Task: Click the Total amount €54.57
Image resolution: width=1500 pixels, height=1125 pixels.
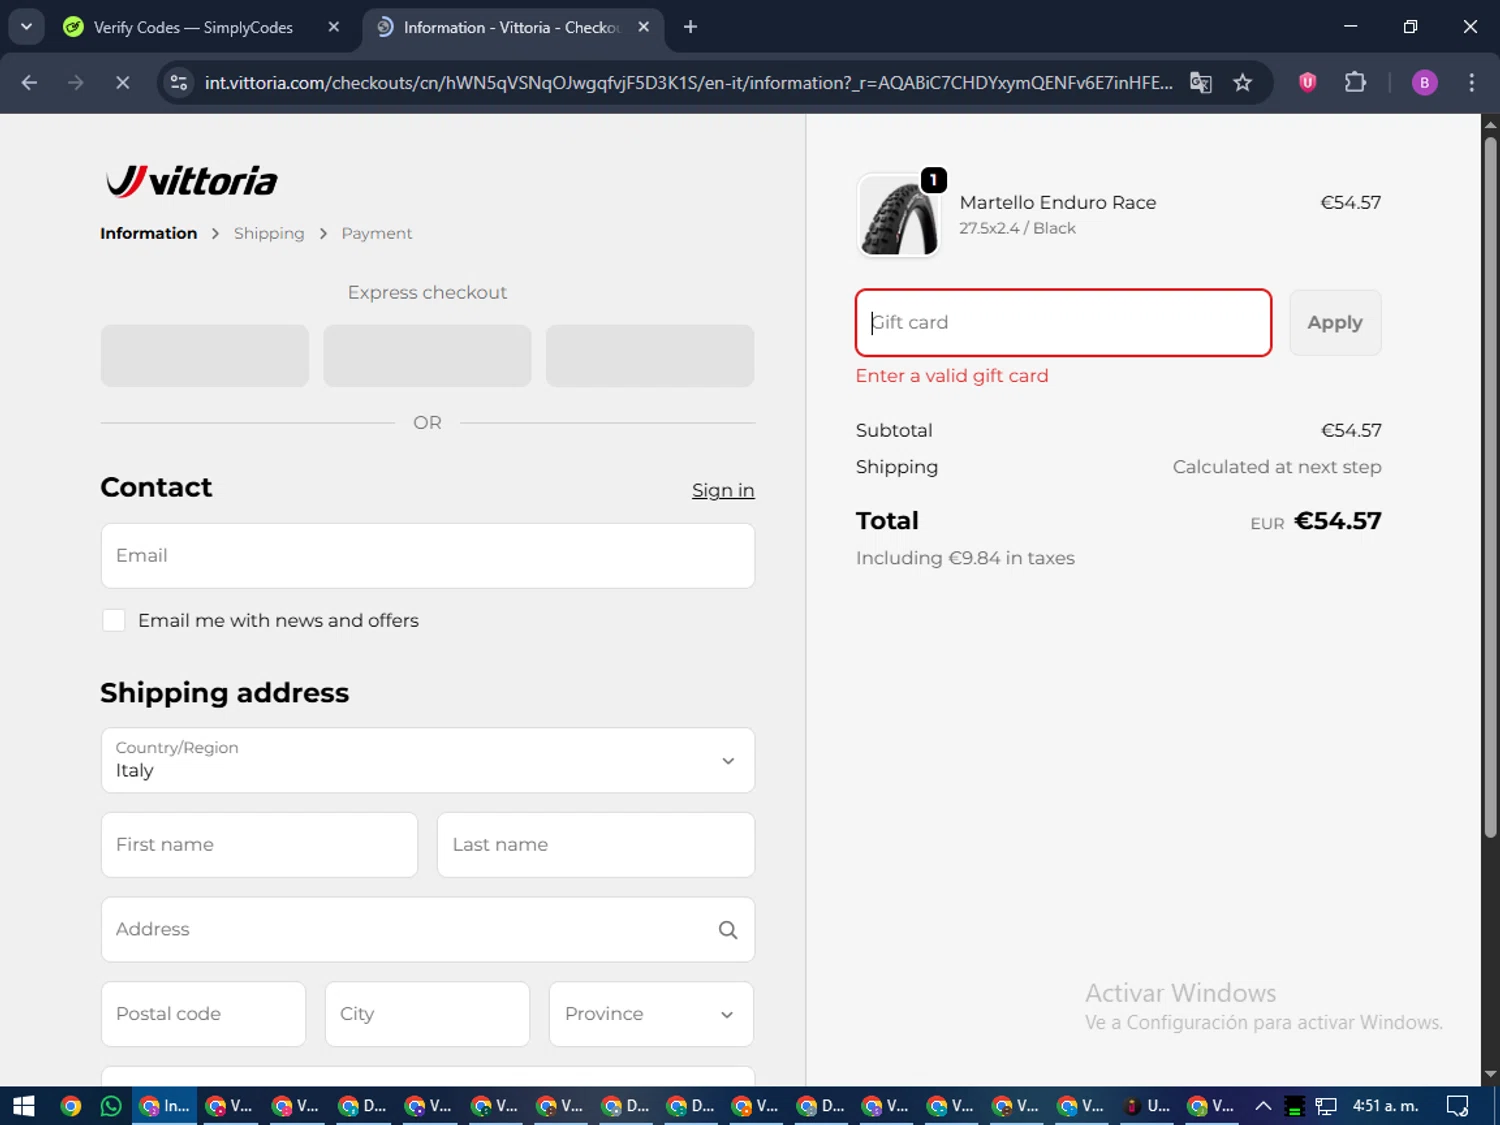Action: coord(1337,521)
